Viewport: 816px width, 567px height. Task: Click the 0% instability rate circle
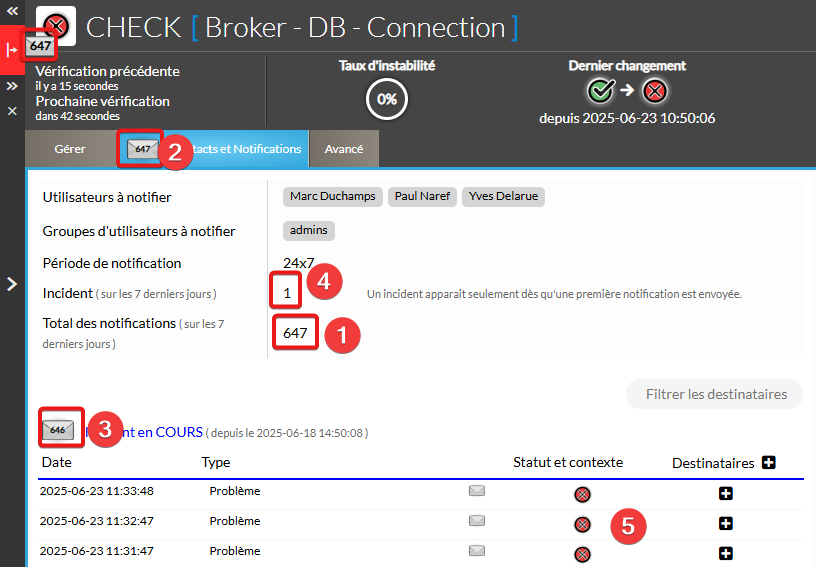coord(387,99)
